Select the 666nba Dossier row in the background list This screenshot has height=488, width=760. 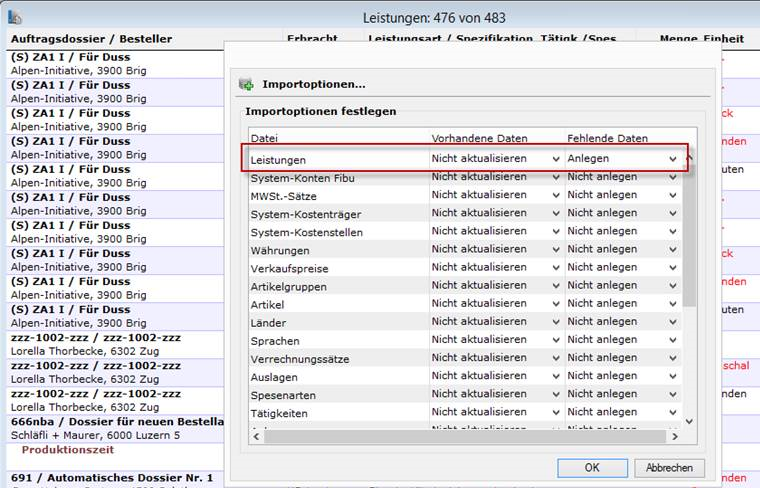(110, 422)
